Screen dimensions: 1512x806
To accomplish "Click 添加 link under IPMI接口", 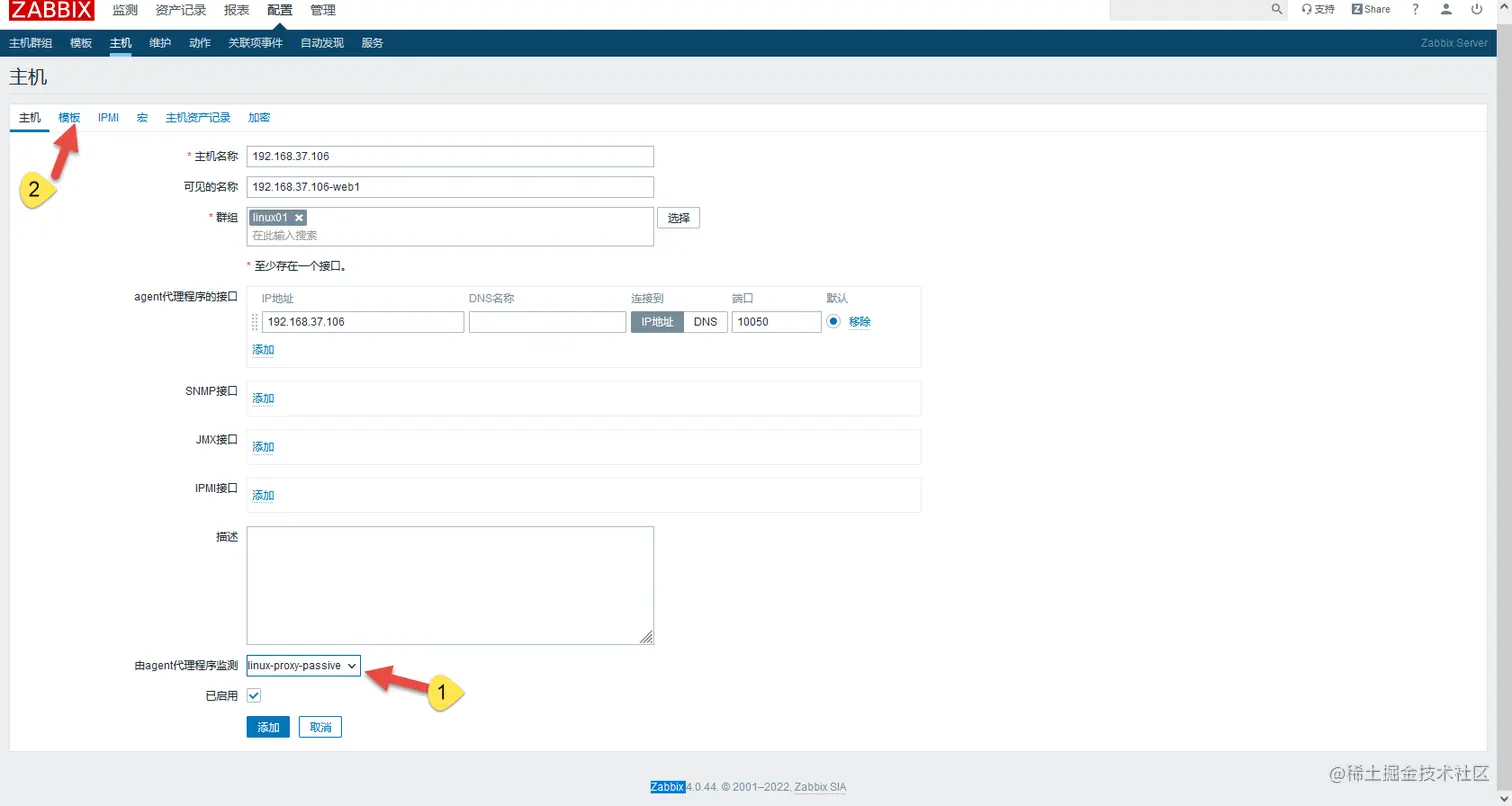I will (x=263, y=495).
